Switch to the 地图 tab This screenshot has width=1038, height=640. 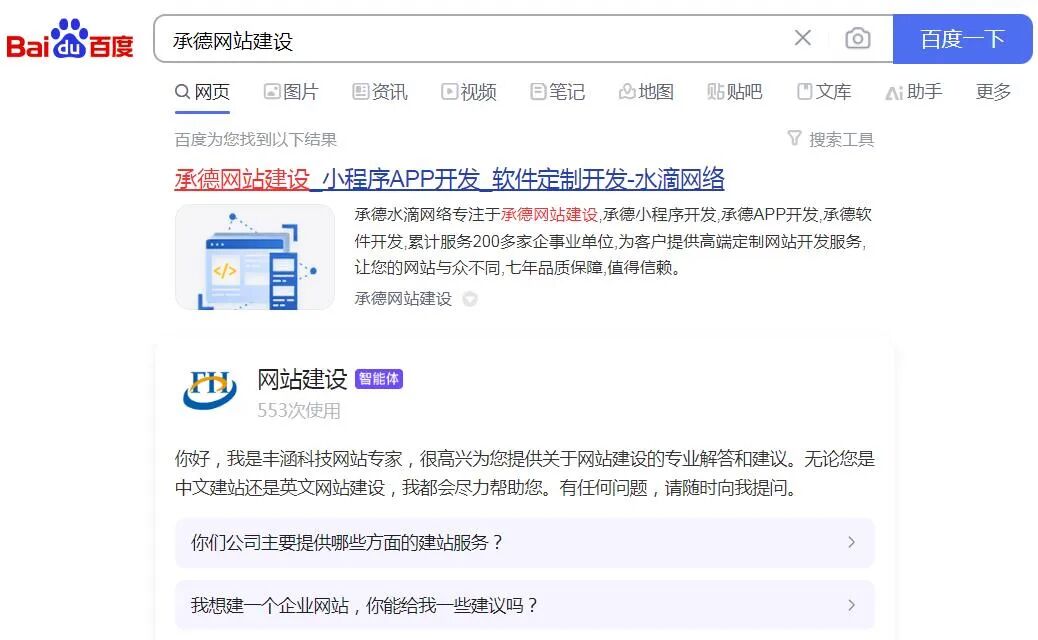646,92
